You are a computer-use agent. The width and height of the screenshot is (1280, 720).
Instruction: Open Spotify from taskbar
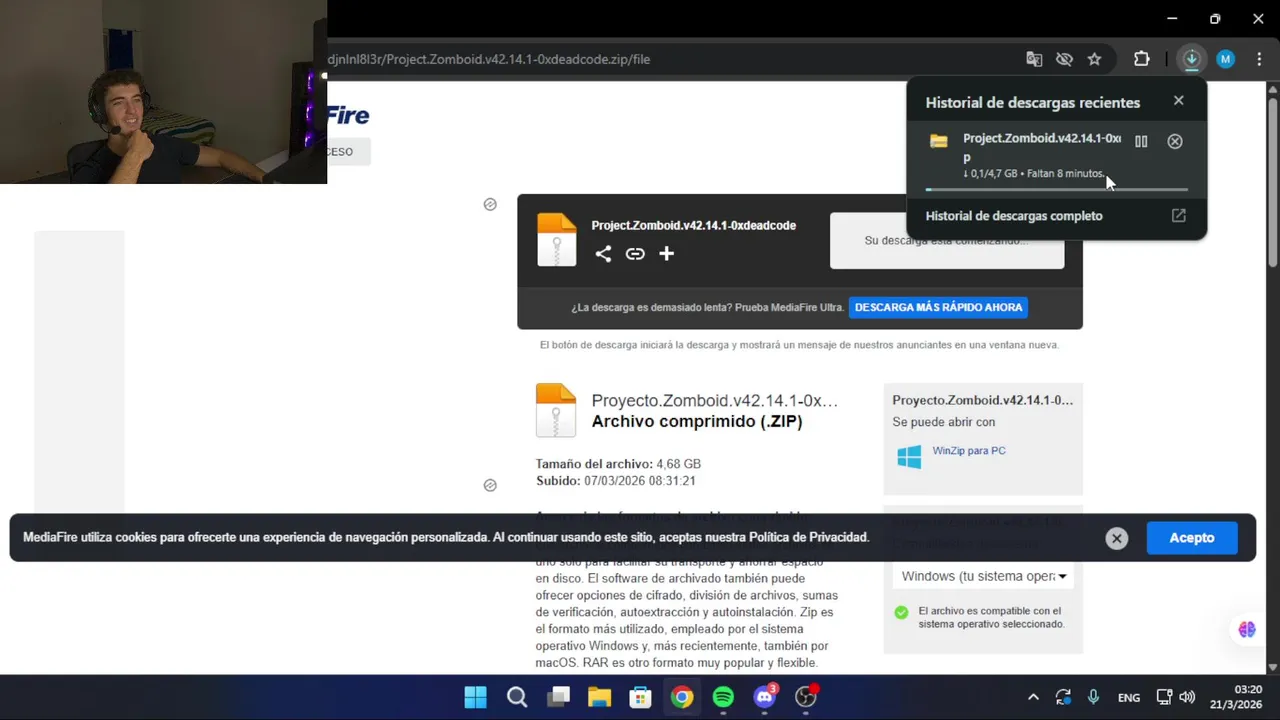723,697
